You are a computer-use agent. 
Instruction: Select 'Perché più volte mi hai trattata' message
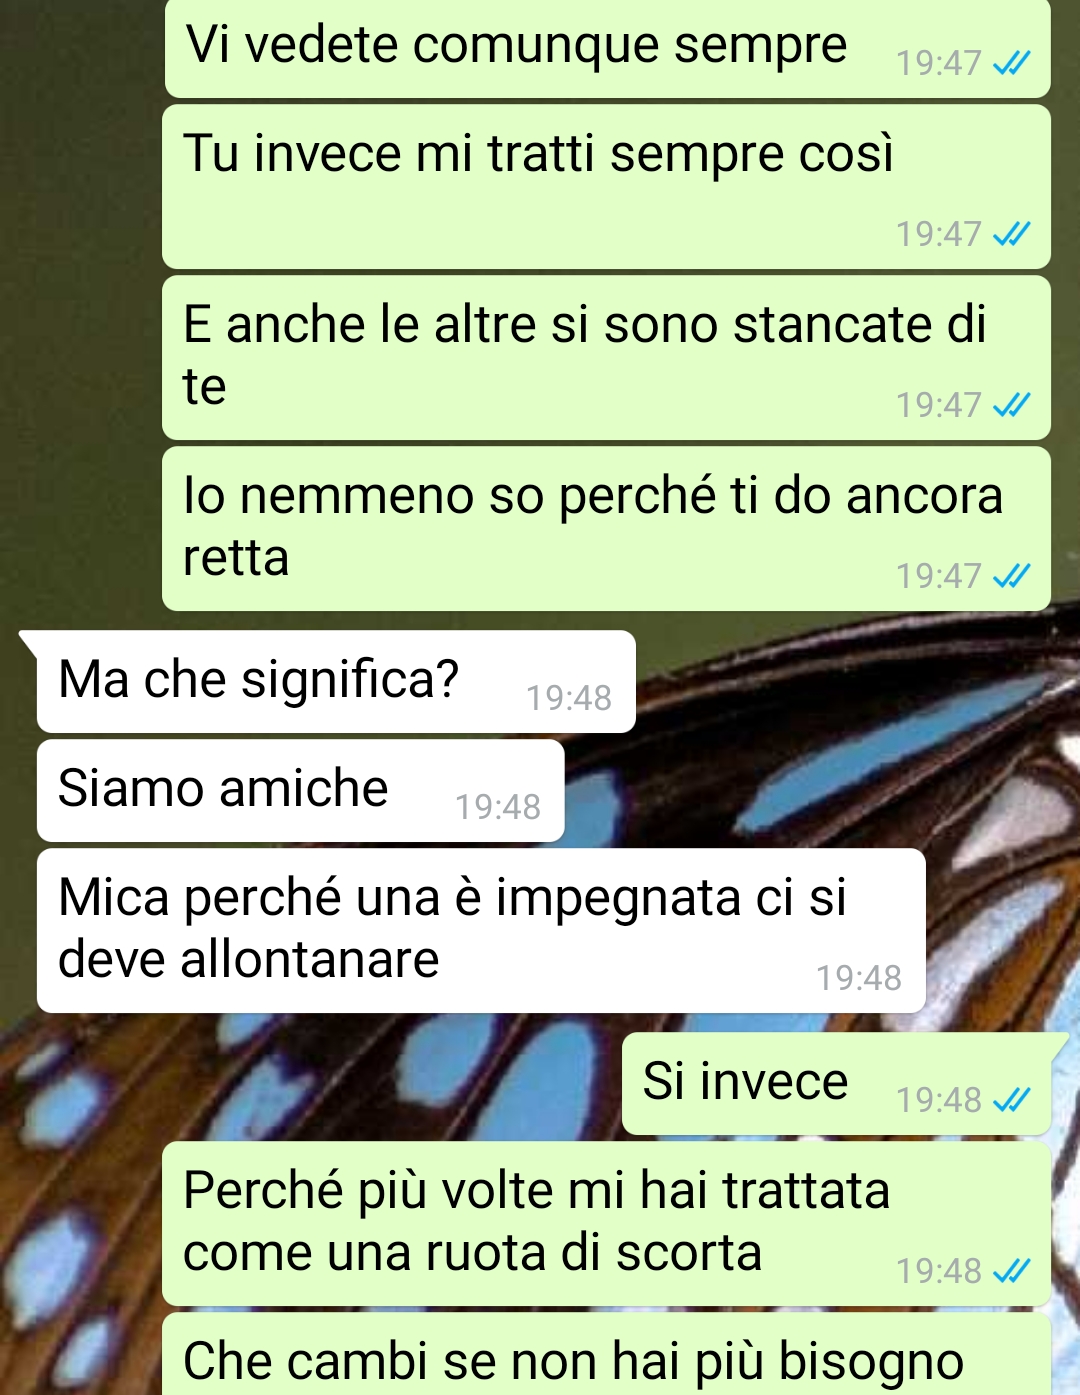607,1224
